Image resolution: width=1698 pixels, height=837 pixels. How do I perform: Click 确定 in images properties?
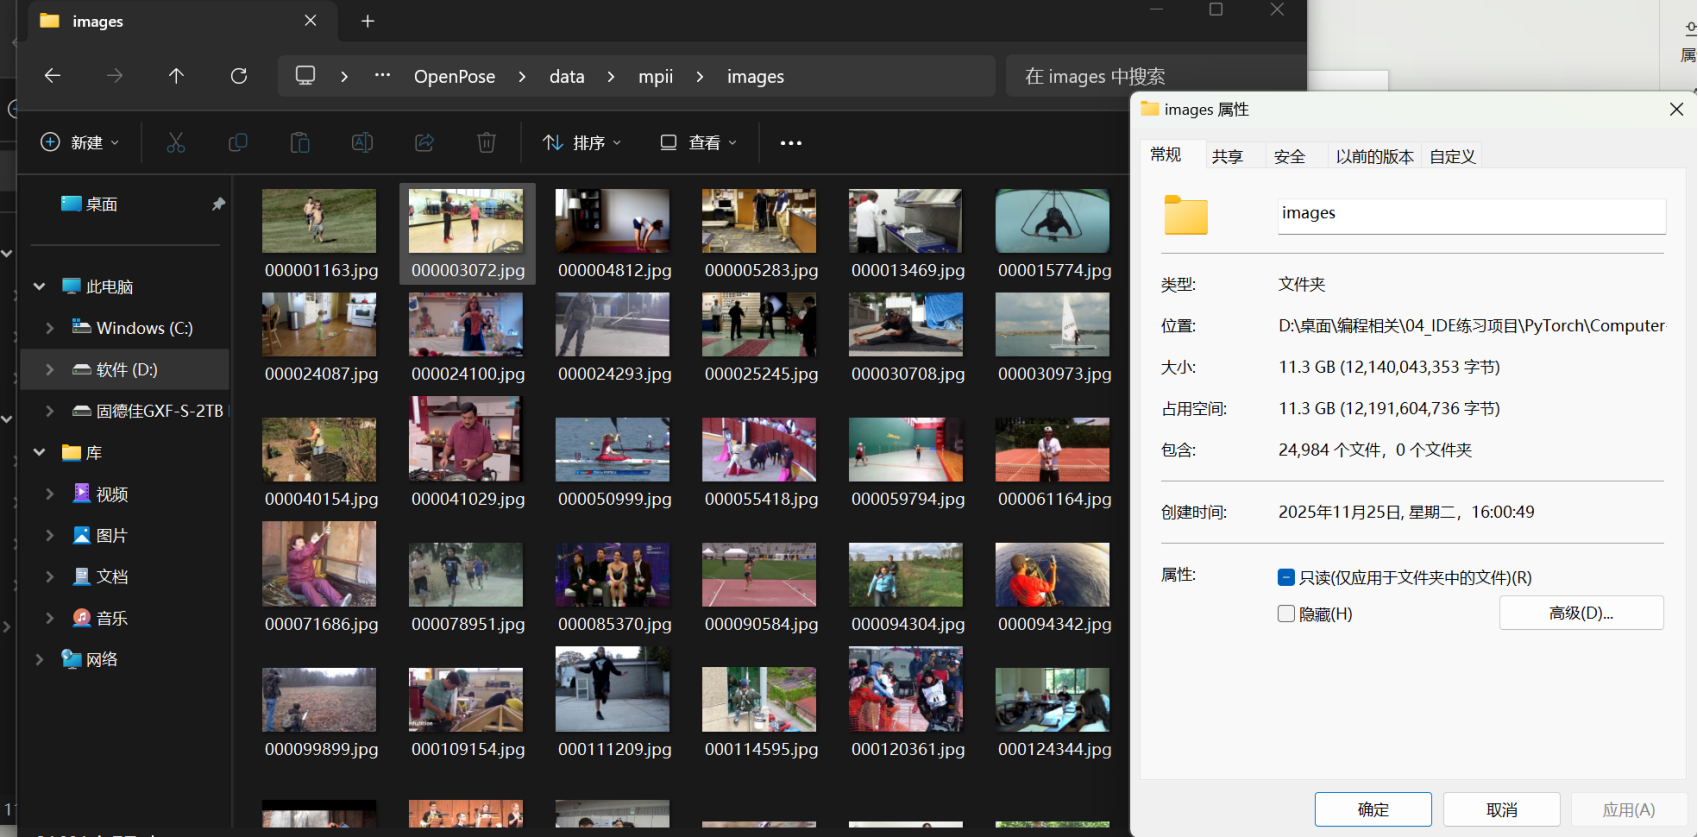(x=1373, y=810)
